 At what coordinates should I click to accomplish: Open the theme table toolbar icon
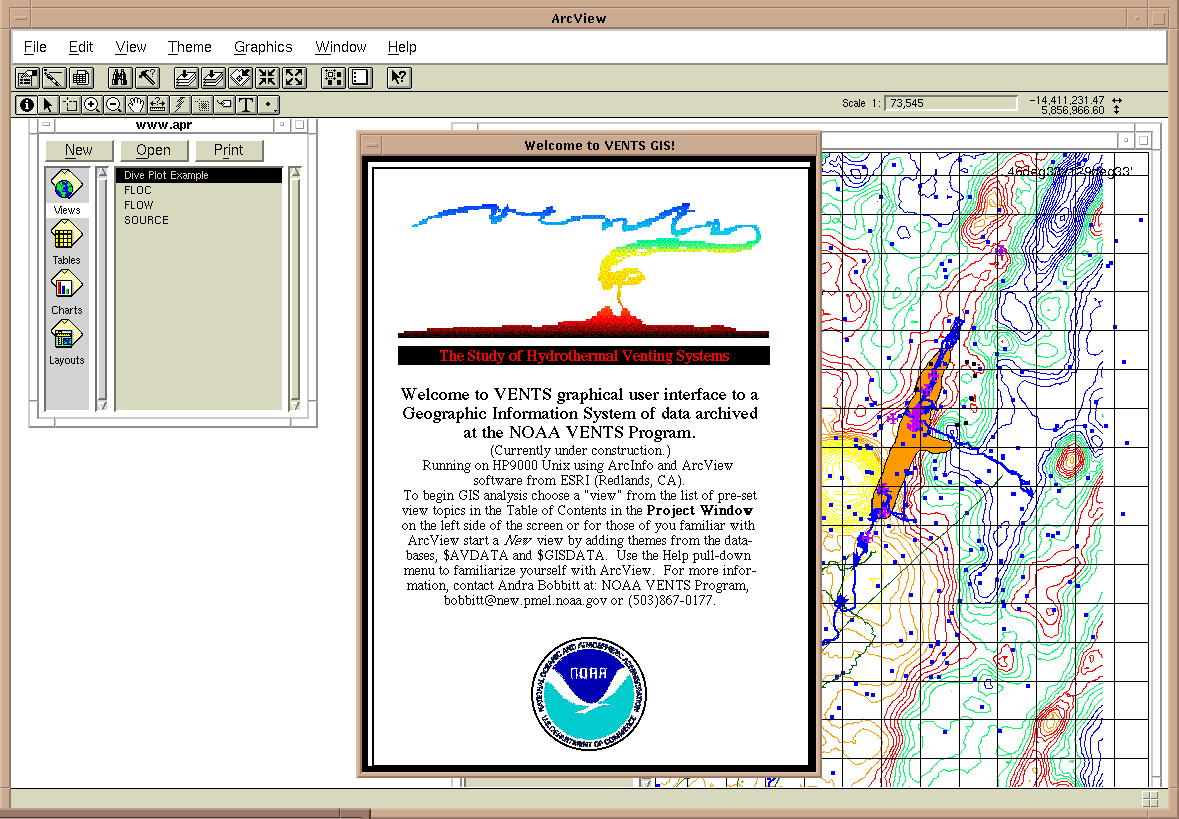tap(80, 77)
